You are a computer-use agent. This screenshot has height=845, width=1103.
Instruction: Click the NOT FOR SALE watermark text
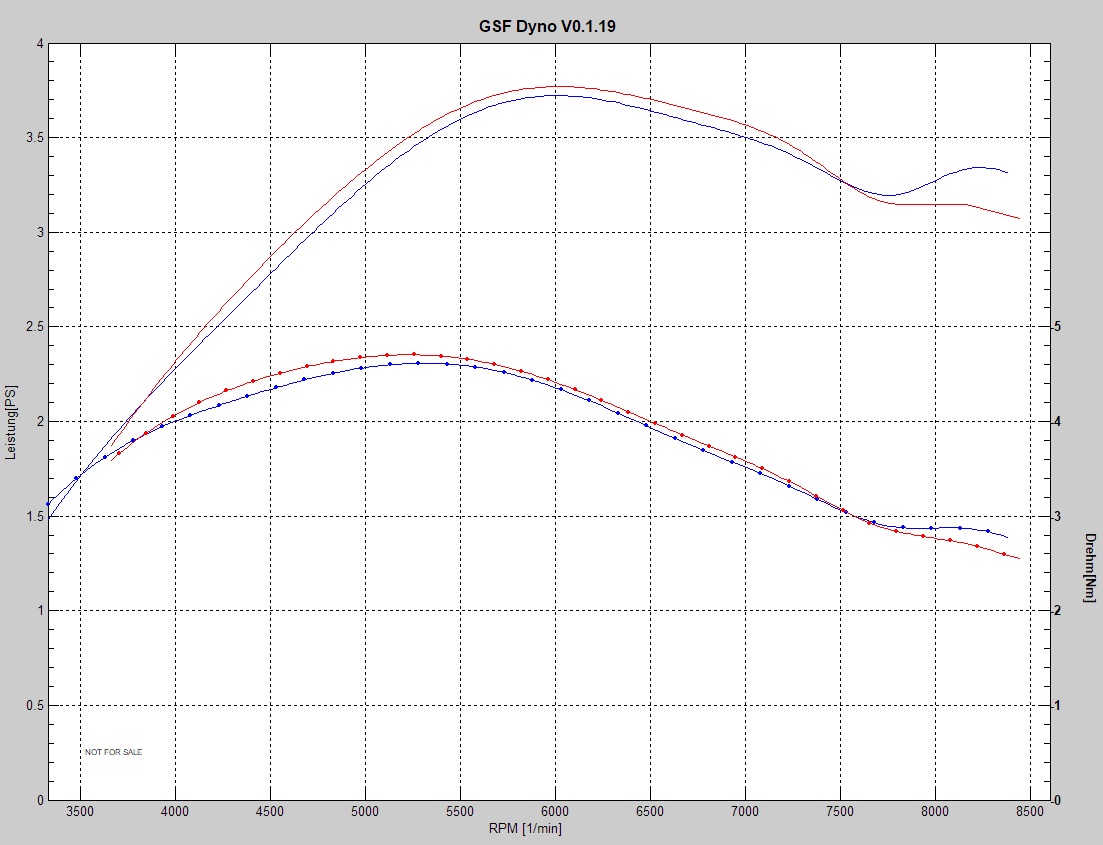(113, 752)
